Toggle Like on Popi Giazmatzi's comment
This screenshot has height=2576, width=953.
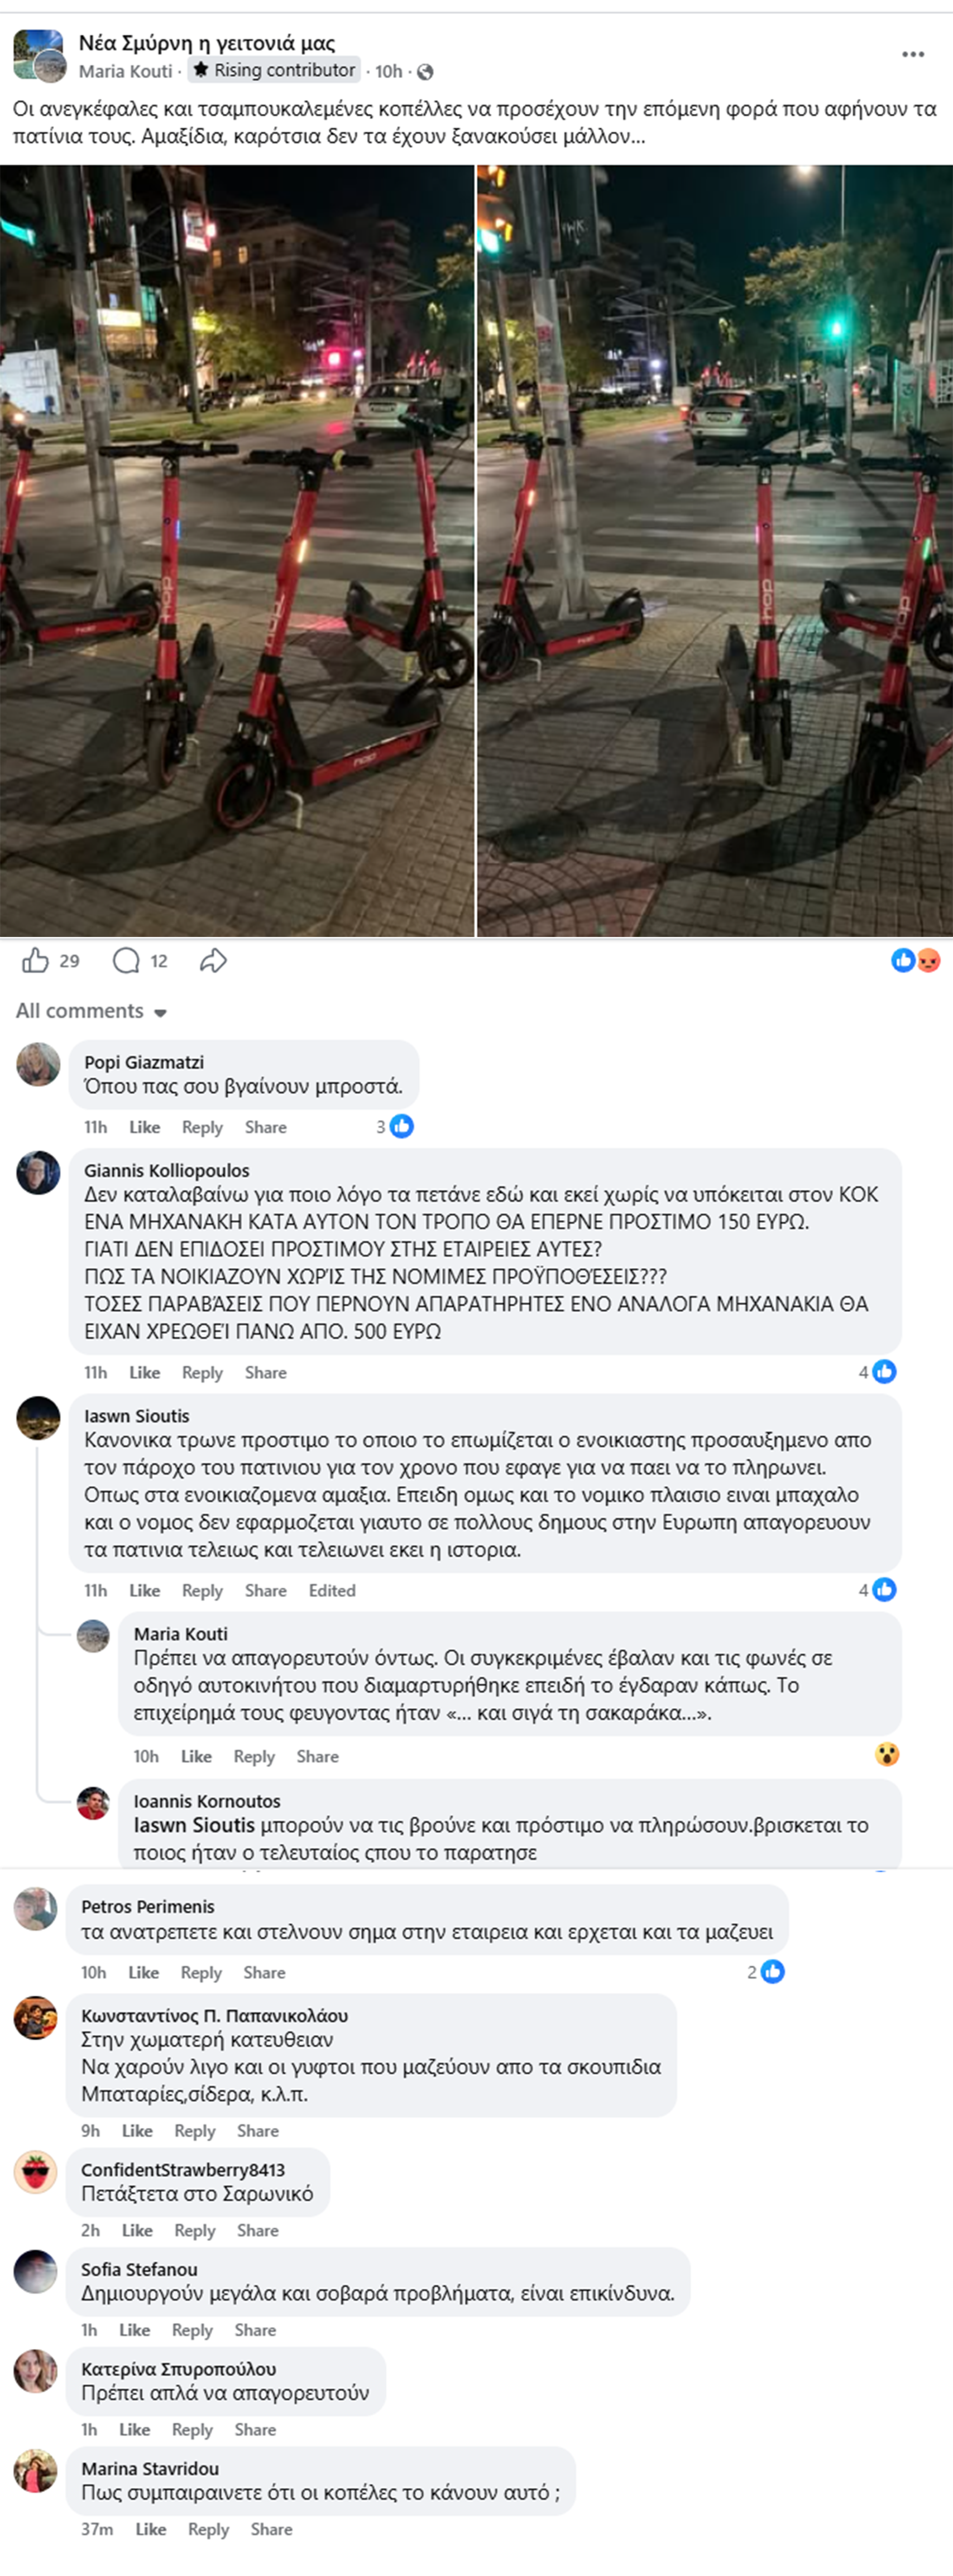pyautogui.click(x=144, y=1127)
